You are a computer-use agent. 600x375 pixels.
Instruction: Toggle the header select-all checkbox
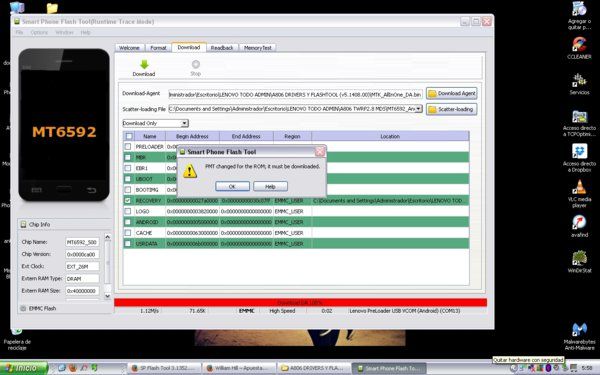tap(129, 136)
